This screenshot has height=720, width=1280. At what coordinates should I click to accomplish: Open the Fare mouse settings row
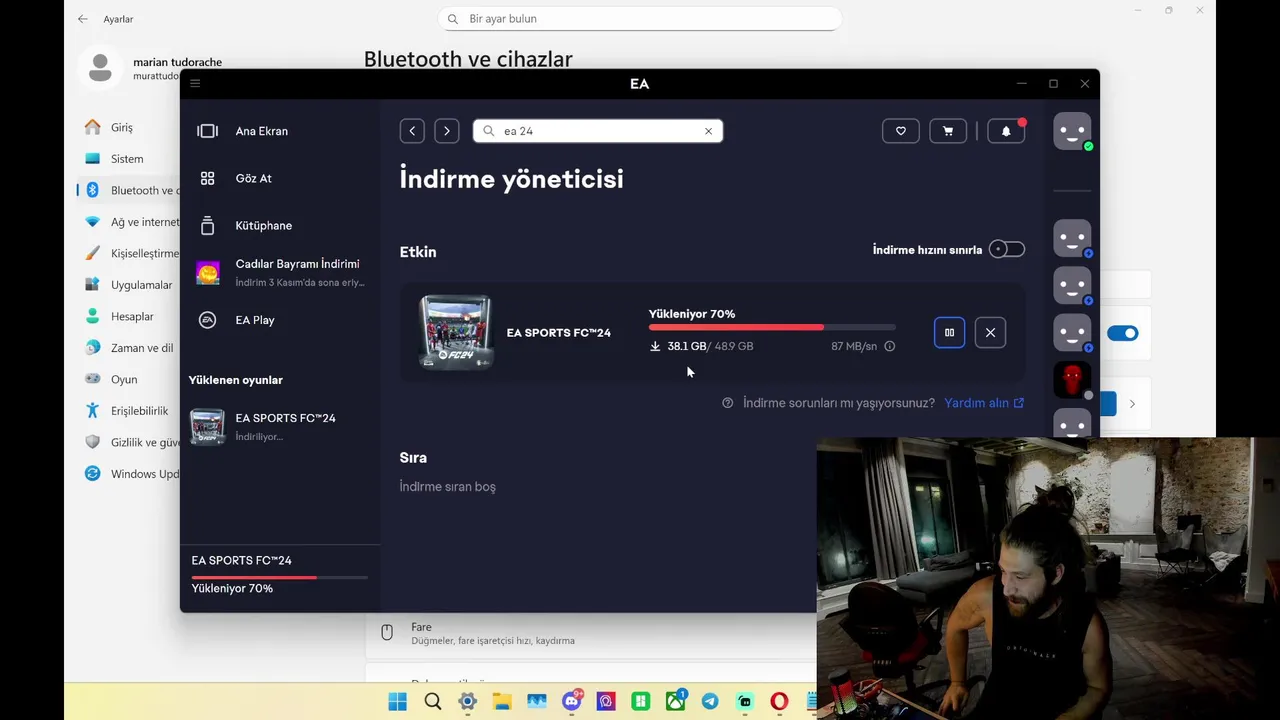[x=590, y=633]
